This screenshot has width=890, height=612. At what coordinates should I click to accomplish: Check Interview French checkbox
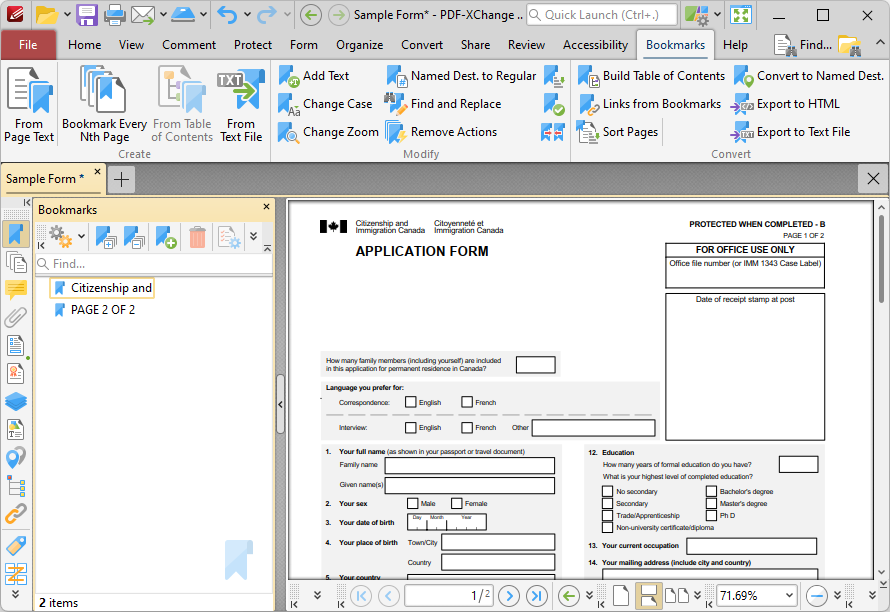click(467, 427)
